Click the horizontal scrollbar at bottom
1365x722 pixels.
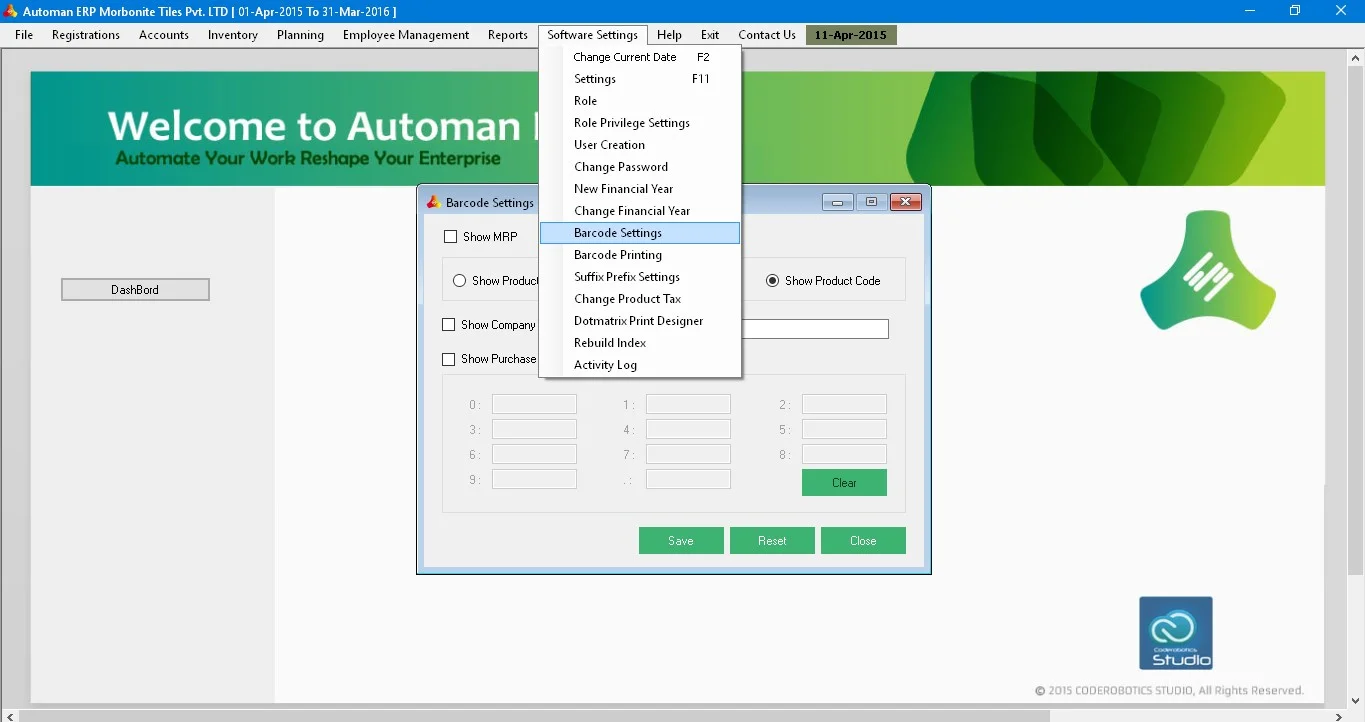[x=534, y=716]
